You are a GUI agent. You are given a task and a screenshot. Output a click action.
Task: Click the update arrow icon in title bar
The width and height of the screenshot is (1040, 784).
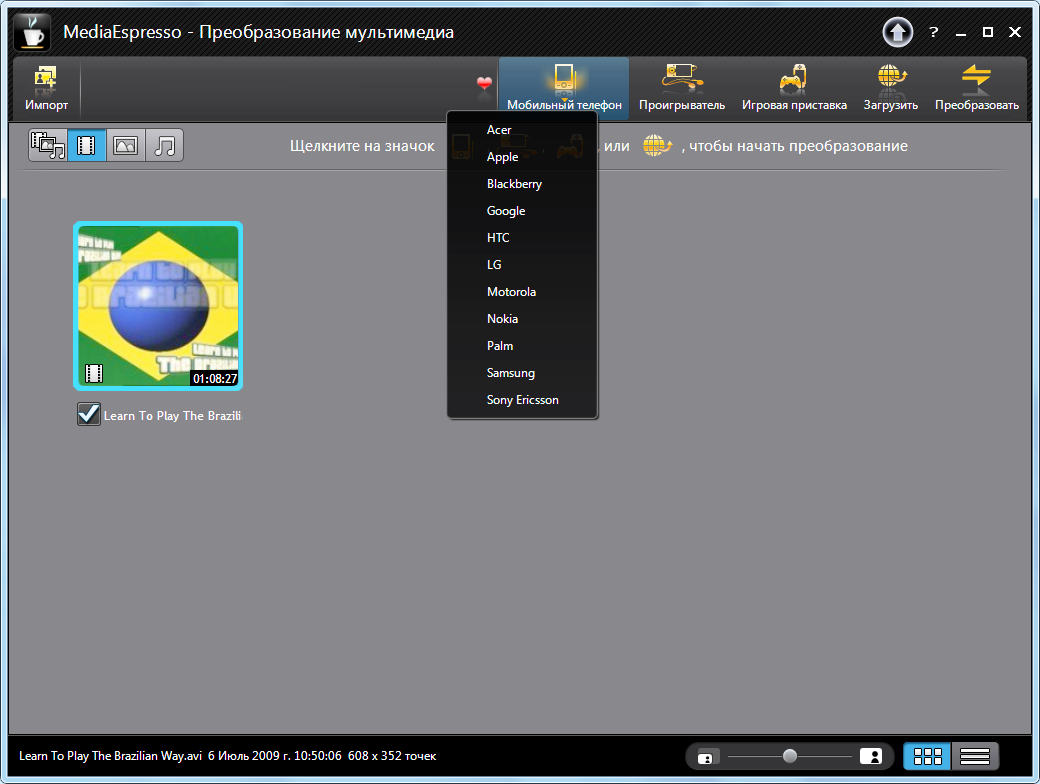pos(897,32)
